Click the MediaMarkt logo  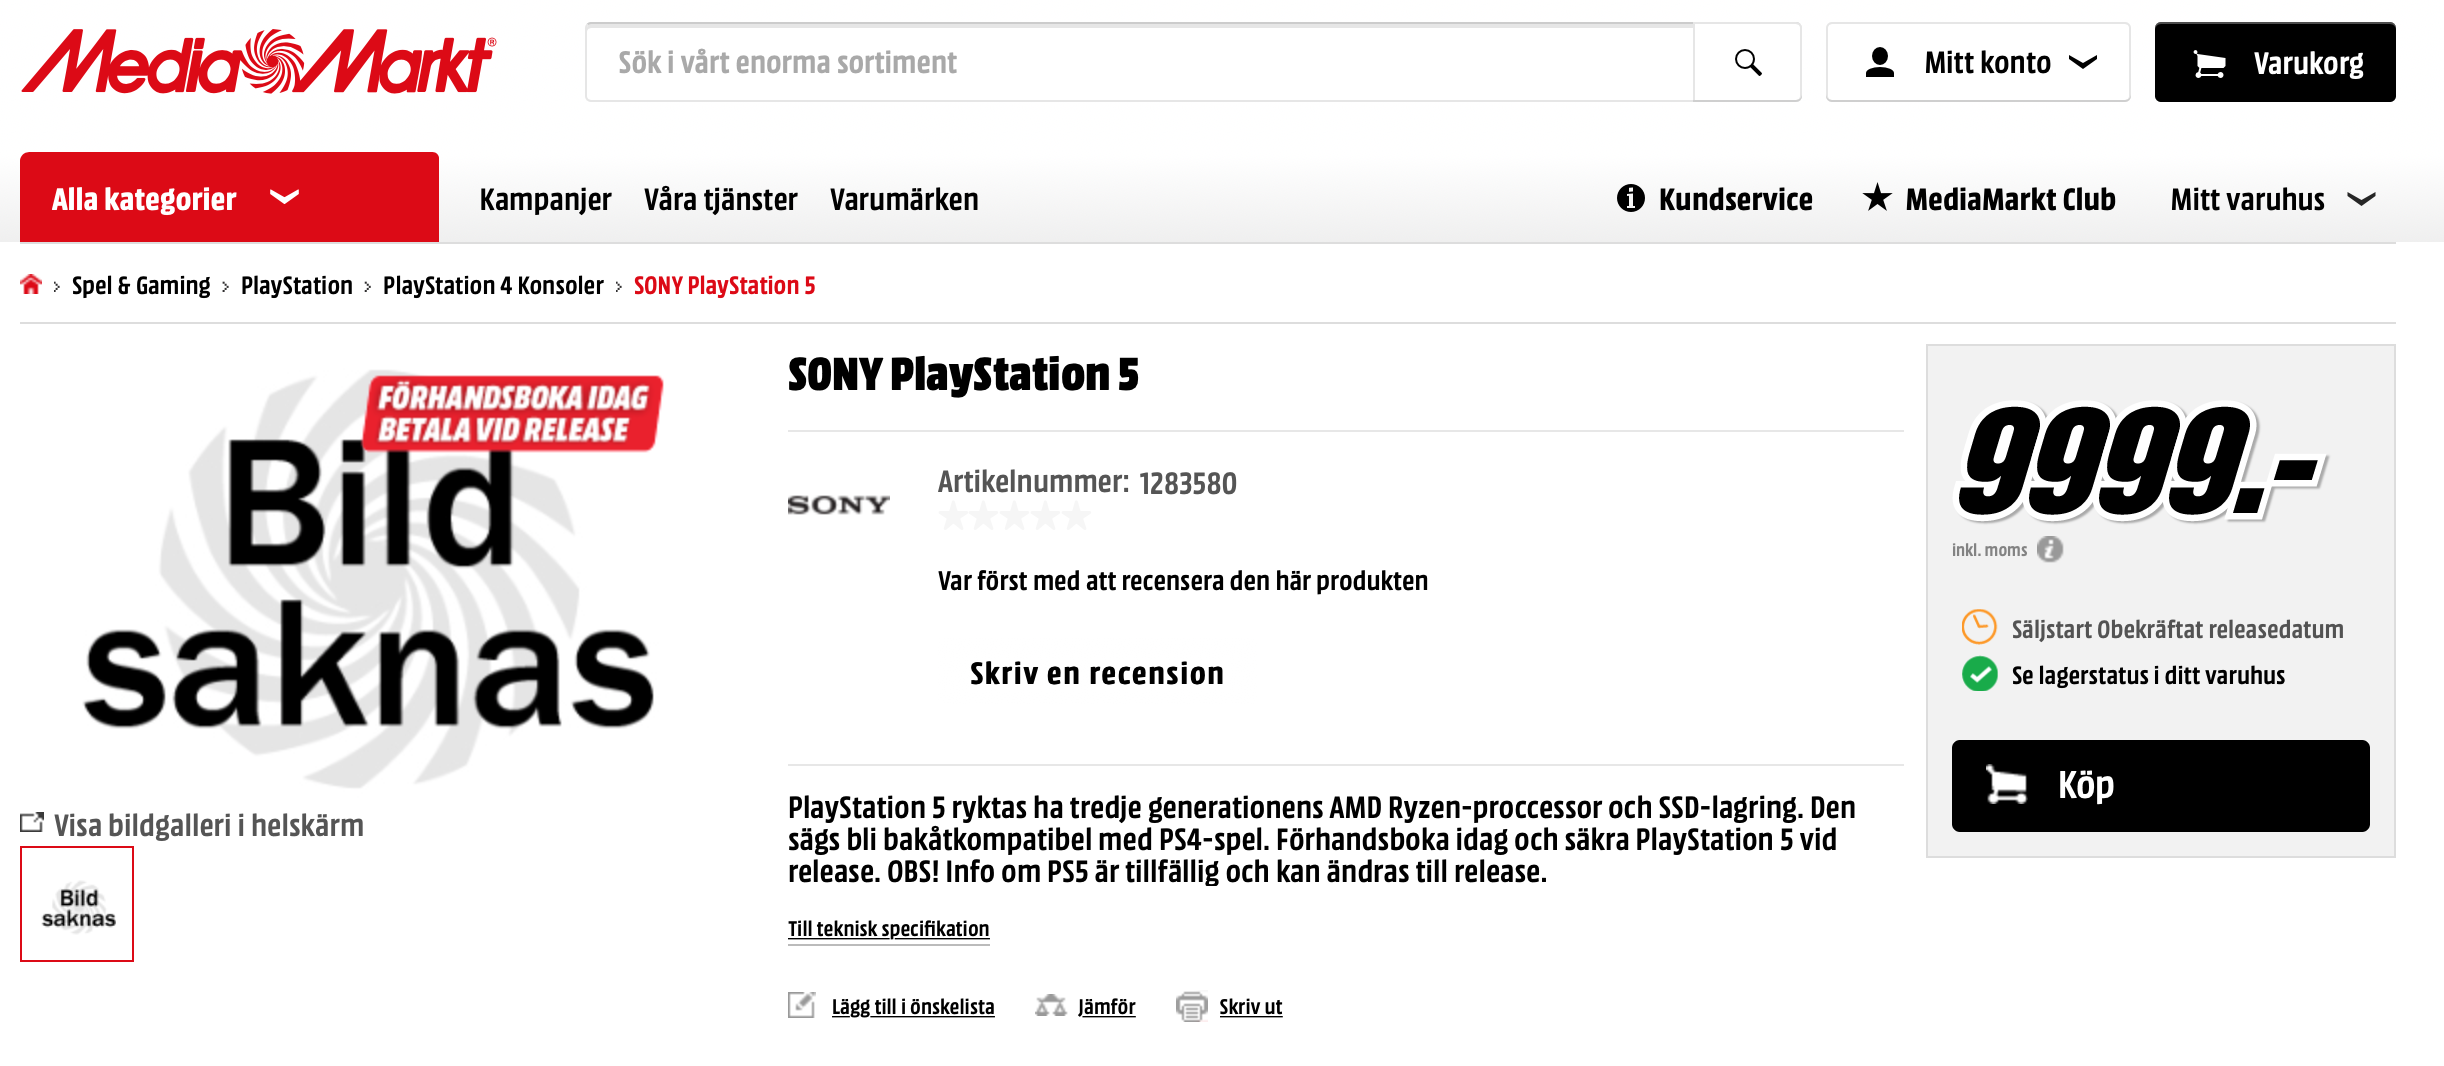258,62
